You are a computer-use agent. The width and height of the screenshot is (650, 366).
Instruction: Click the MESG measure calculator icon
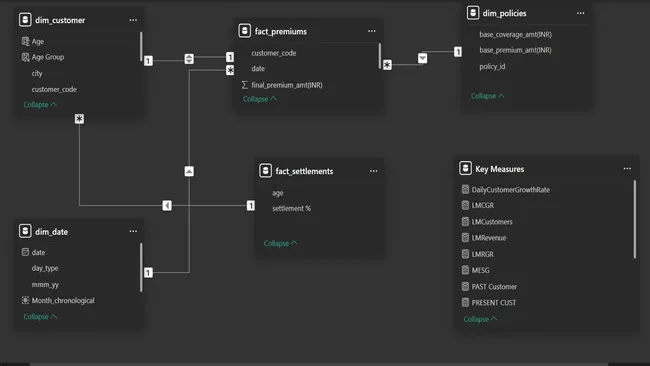[x=465, y=270]
